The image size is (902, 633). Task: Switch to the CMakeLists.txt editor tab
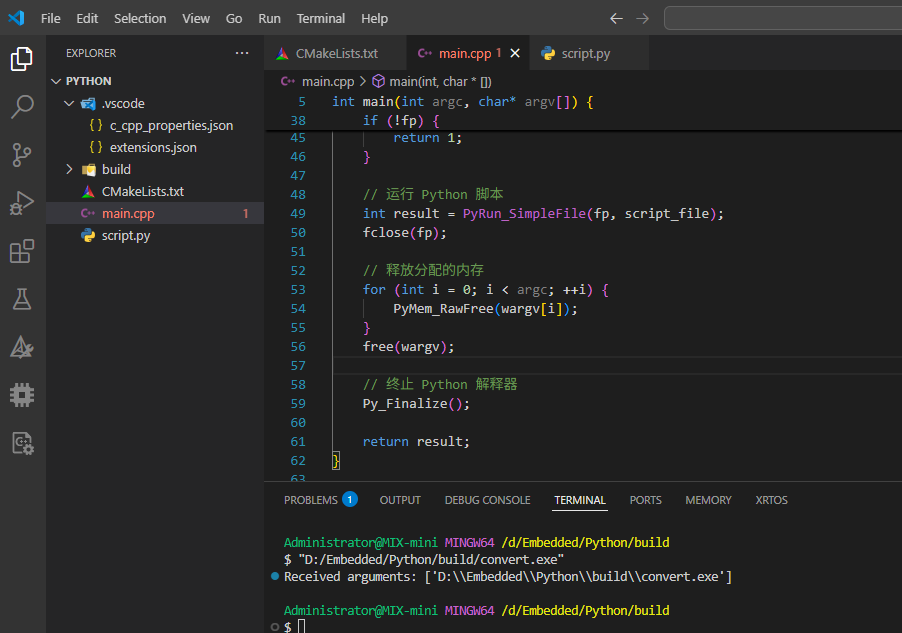[337, 54]
